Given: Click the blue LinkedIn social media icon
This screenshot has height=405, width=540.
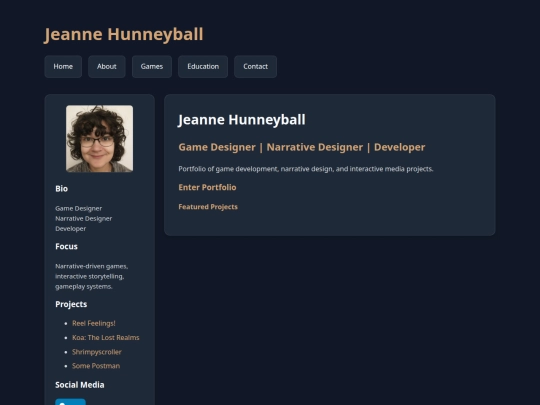Looking at the screenshot, I should (70, 402).
